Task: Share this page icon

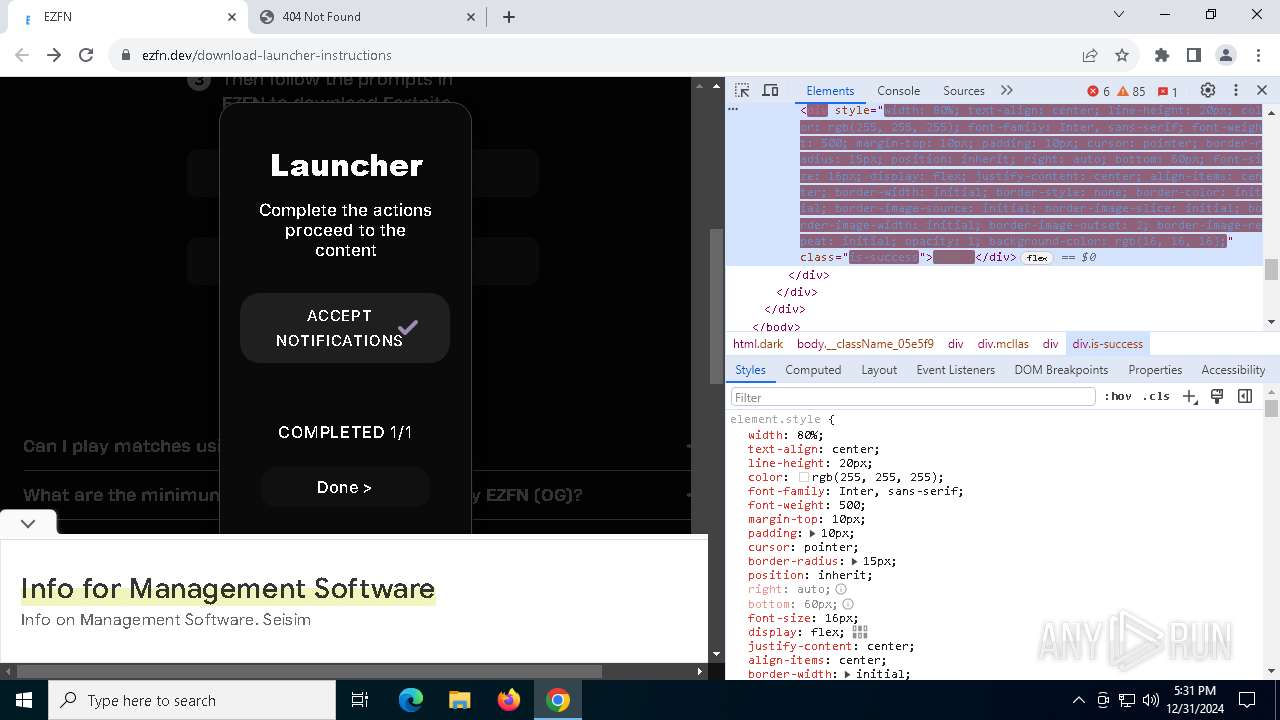Action: pyautogui.click(x=1090, y=55)
